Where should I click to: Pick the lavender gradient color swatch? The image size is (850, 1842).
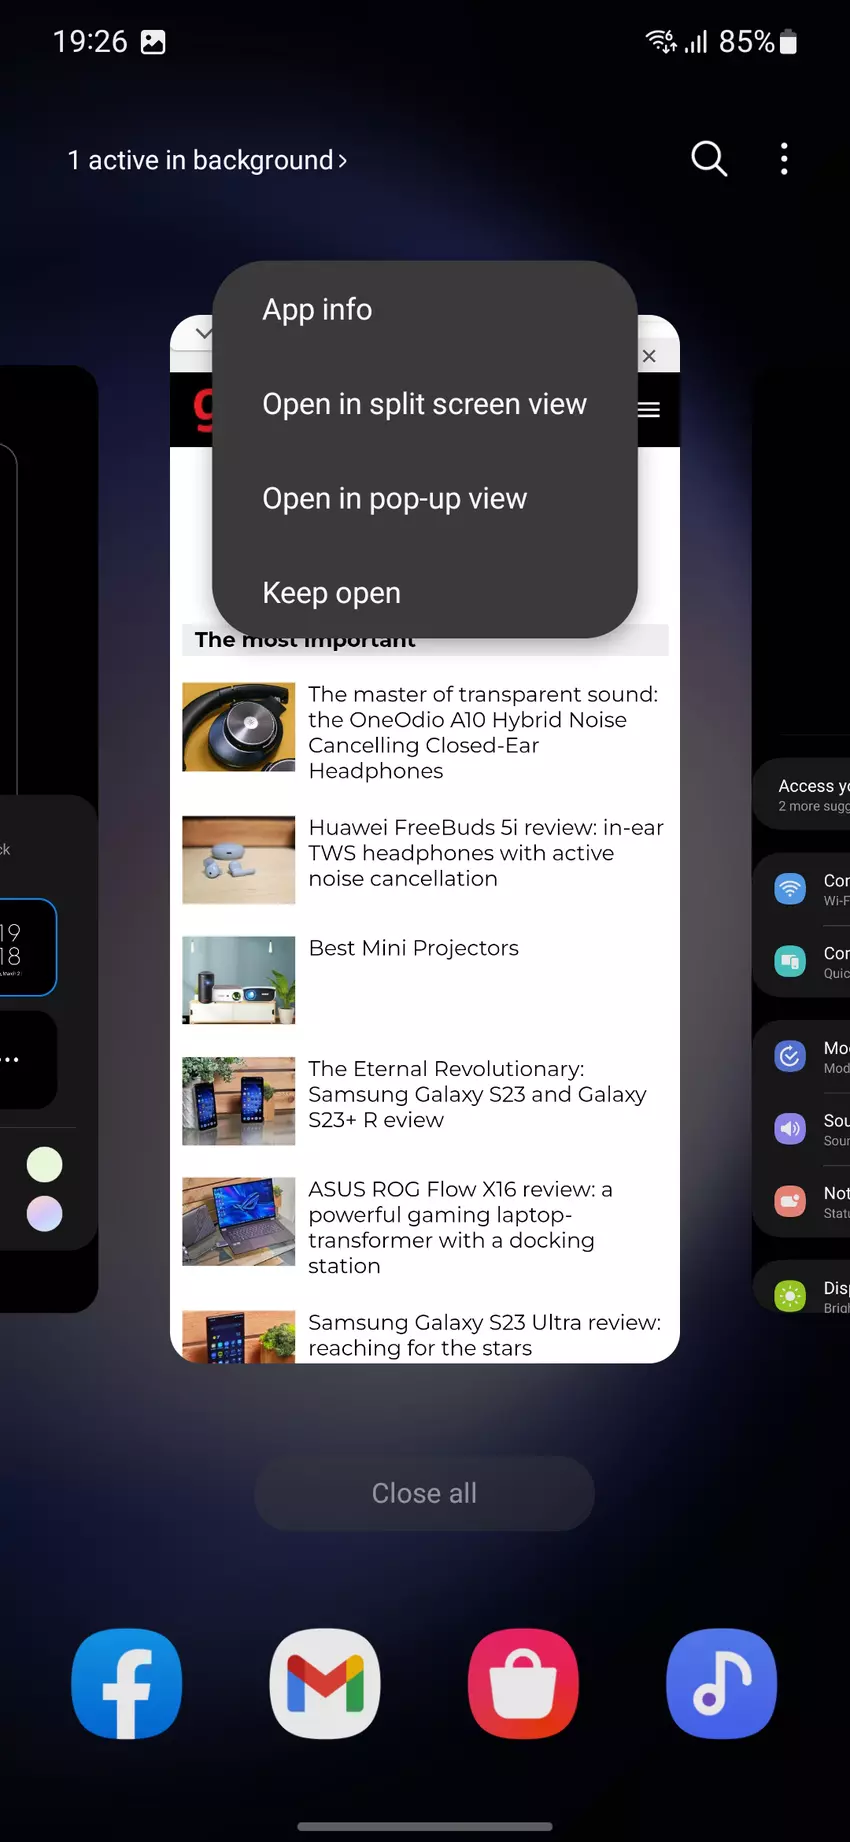pos(44,1214)
